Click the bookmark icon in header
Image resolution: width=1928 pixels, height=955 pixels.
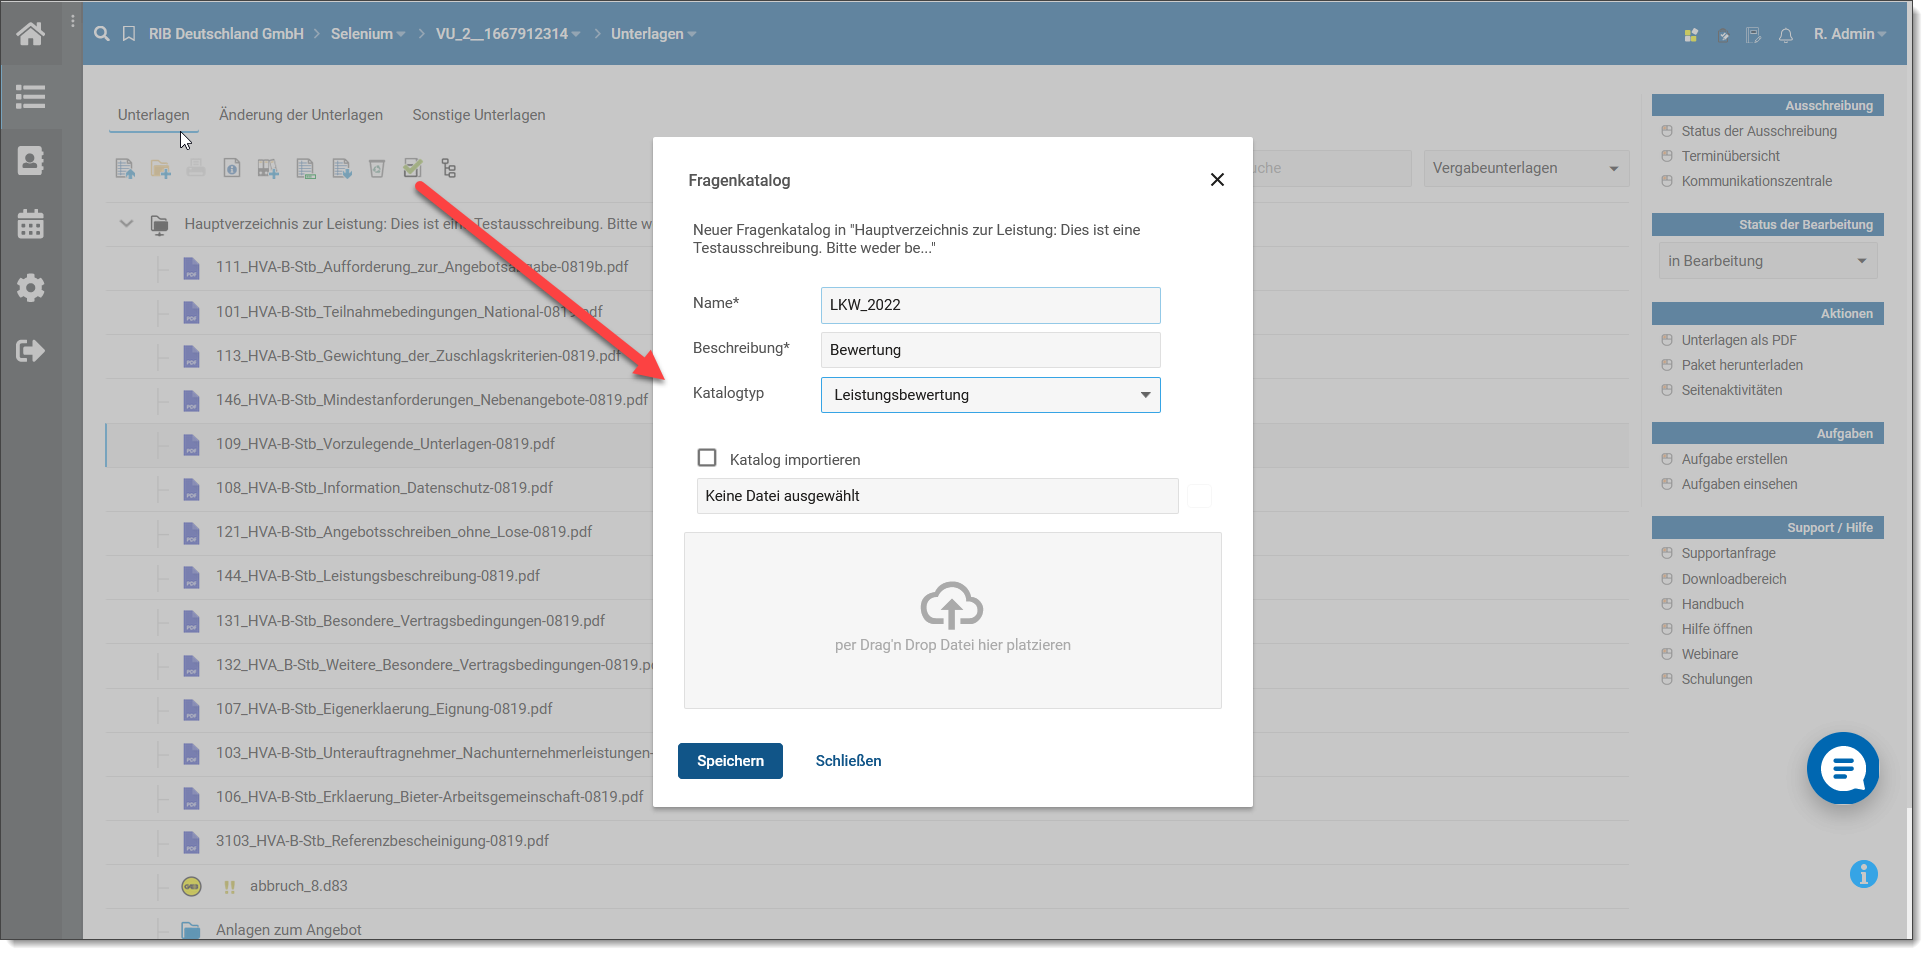pos(129,34)
